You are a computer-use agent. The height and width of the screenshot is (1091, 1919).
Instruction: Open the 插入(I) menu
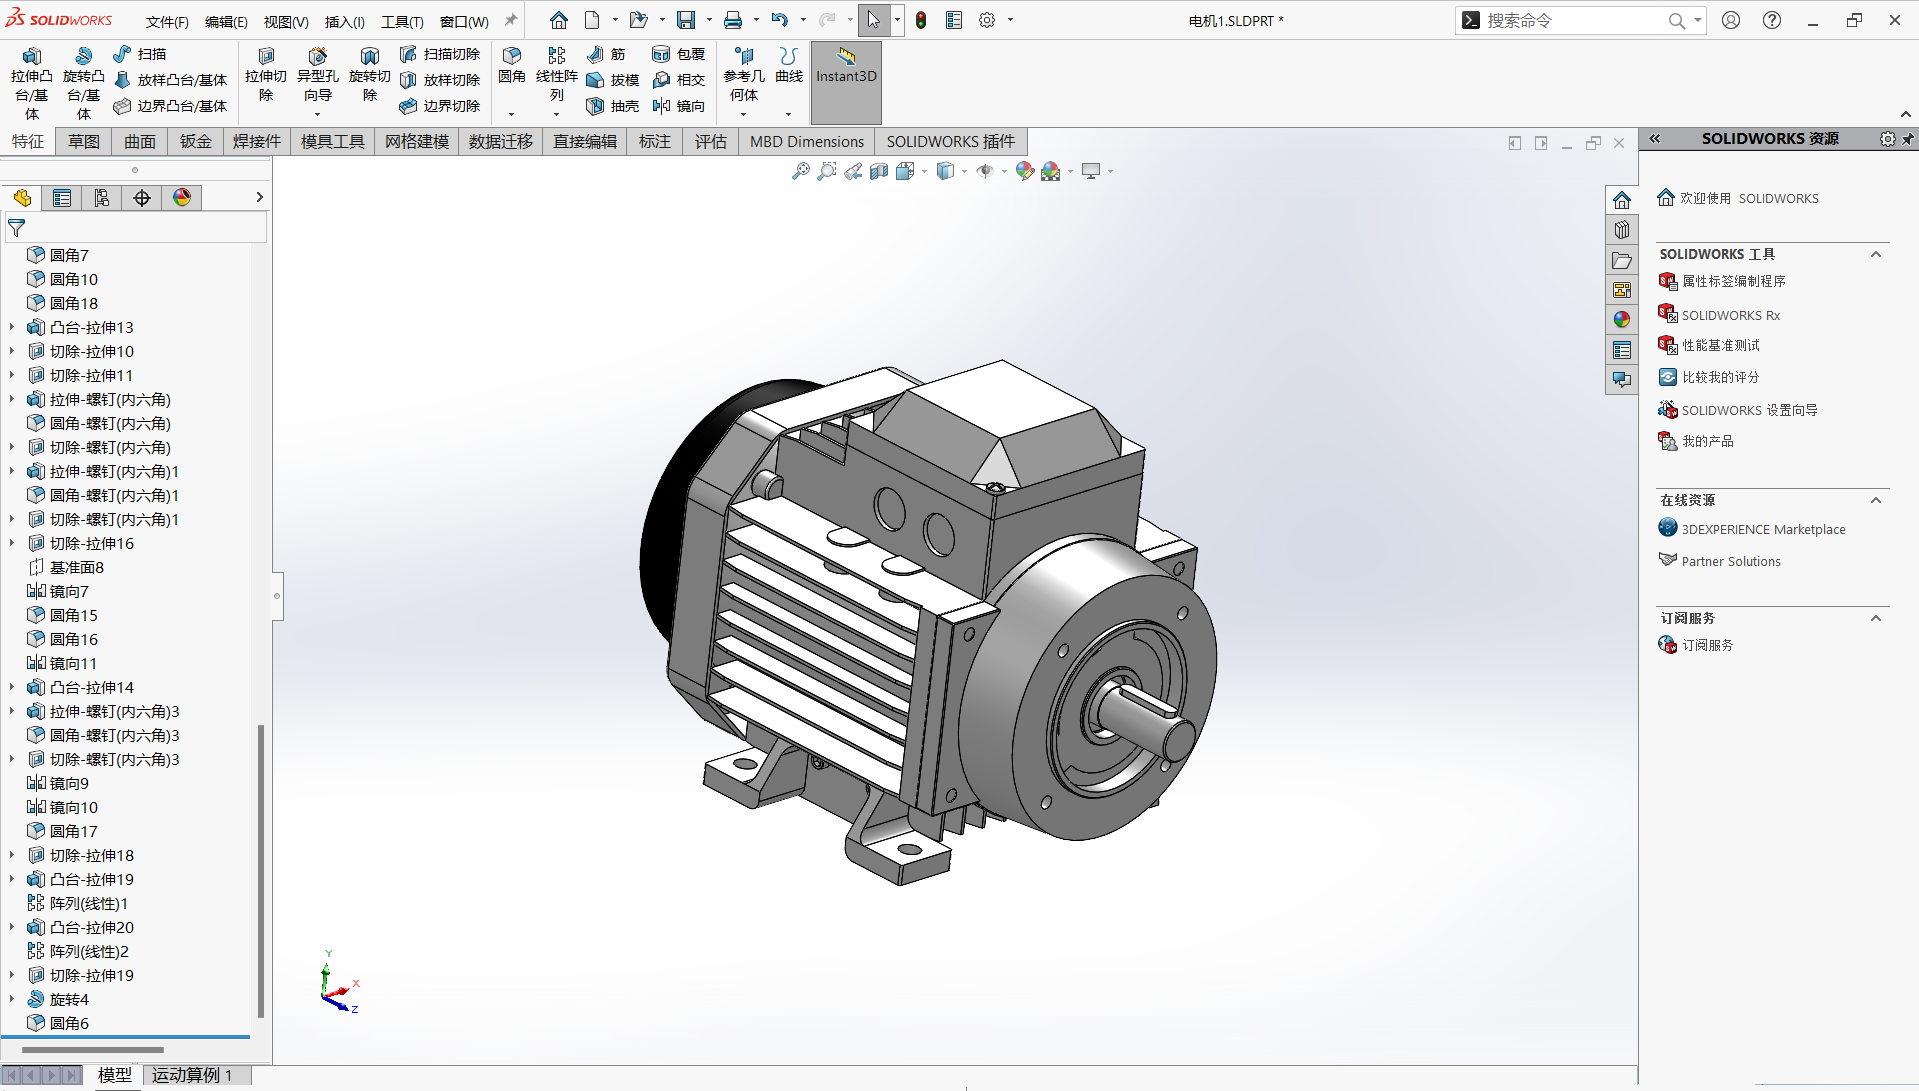pos(345,21)
